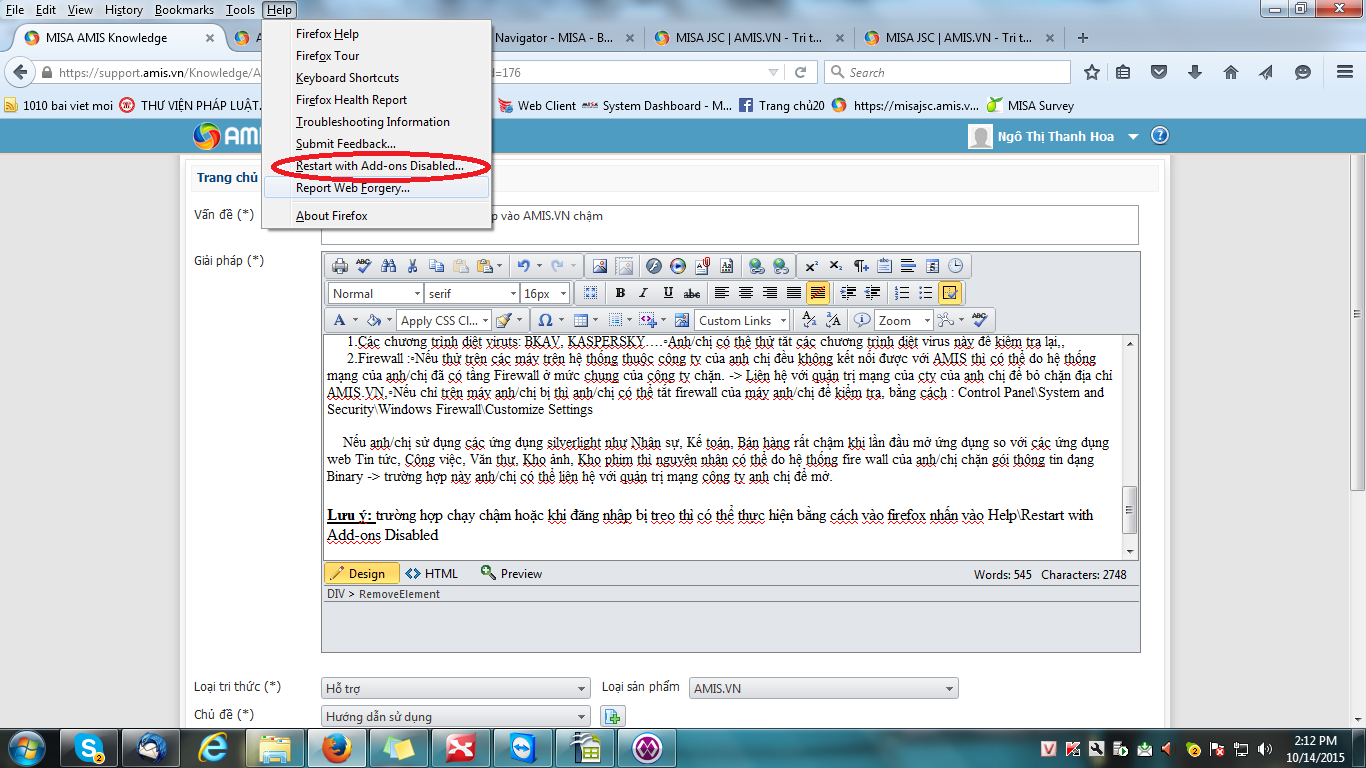Viewport: 1366px width, 768px height.
Task: Open Firefox Downloads arrow icon
Action: click(1195, 72)
